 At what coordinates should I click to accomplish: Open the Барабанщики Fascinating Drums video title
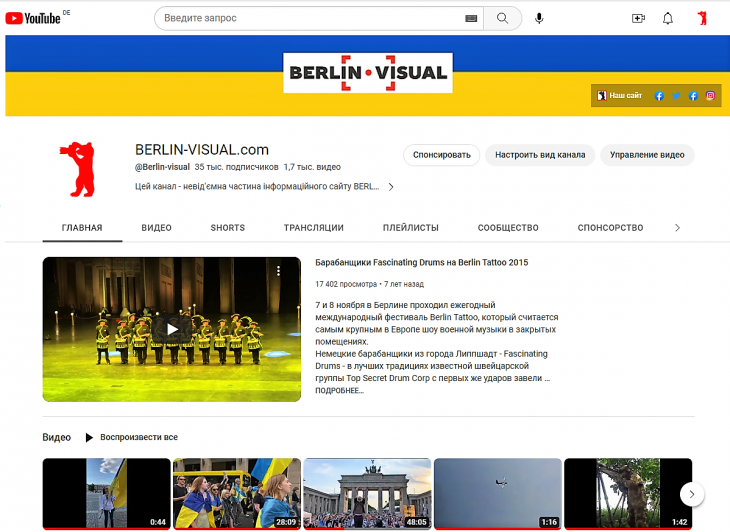[x=422, y=263]
